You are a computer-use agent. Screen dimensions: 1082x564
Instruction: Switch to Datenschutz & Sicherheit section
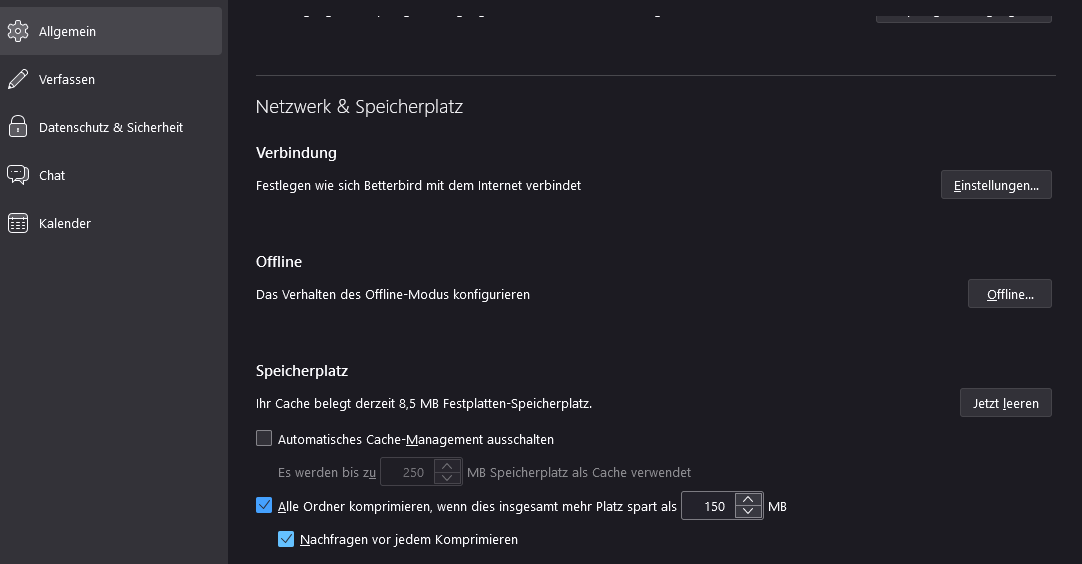point(110,127)
